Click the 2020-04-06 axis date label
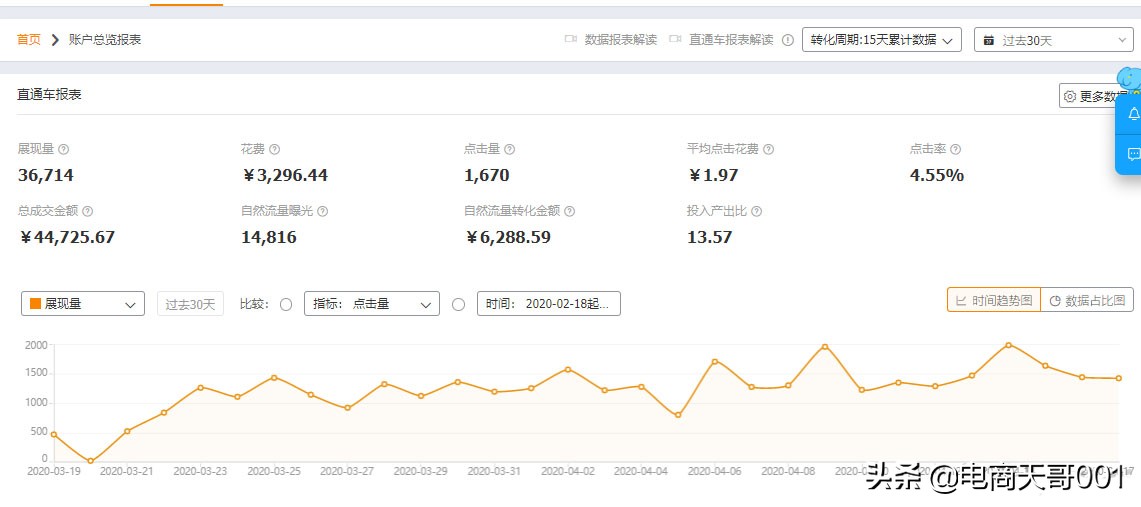The width and height of the screenshot is (1141, 507). [x=715, y=471]
